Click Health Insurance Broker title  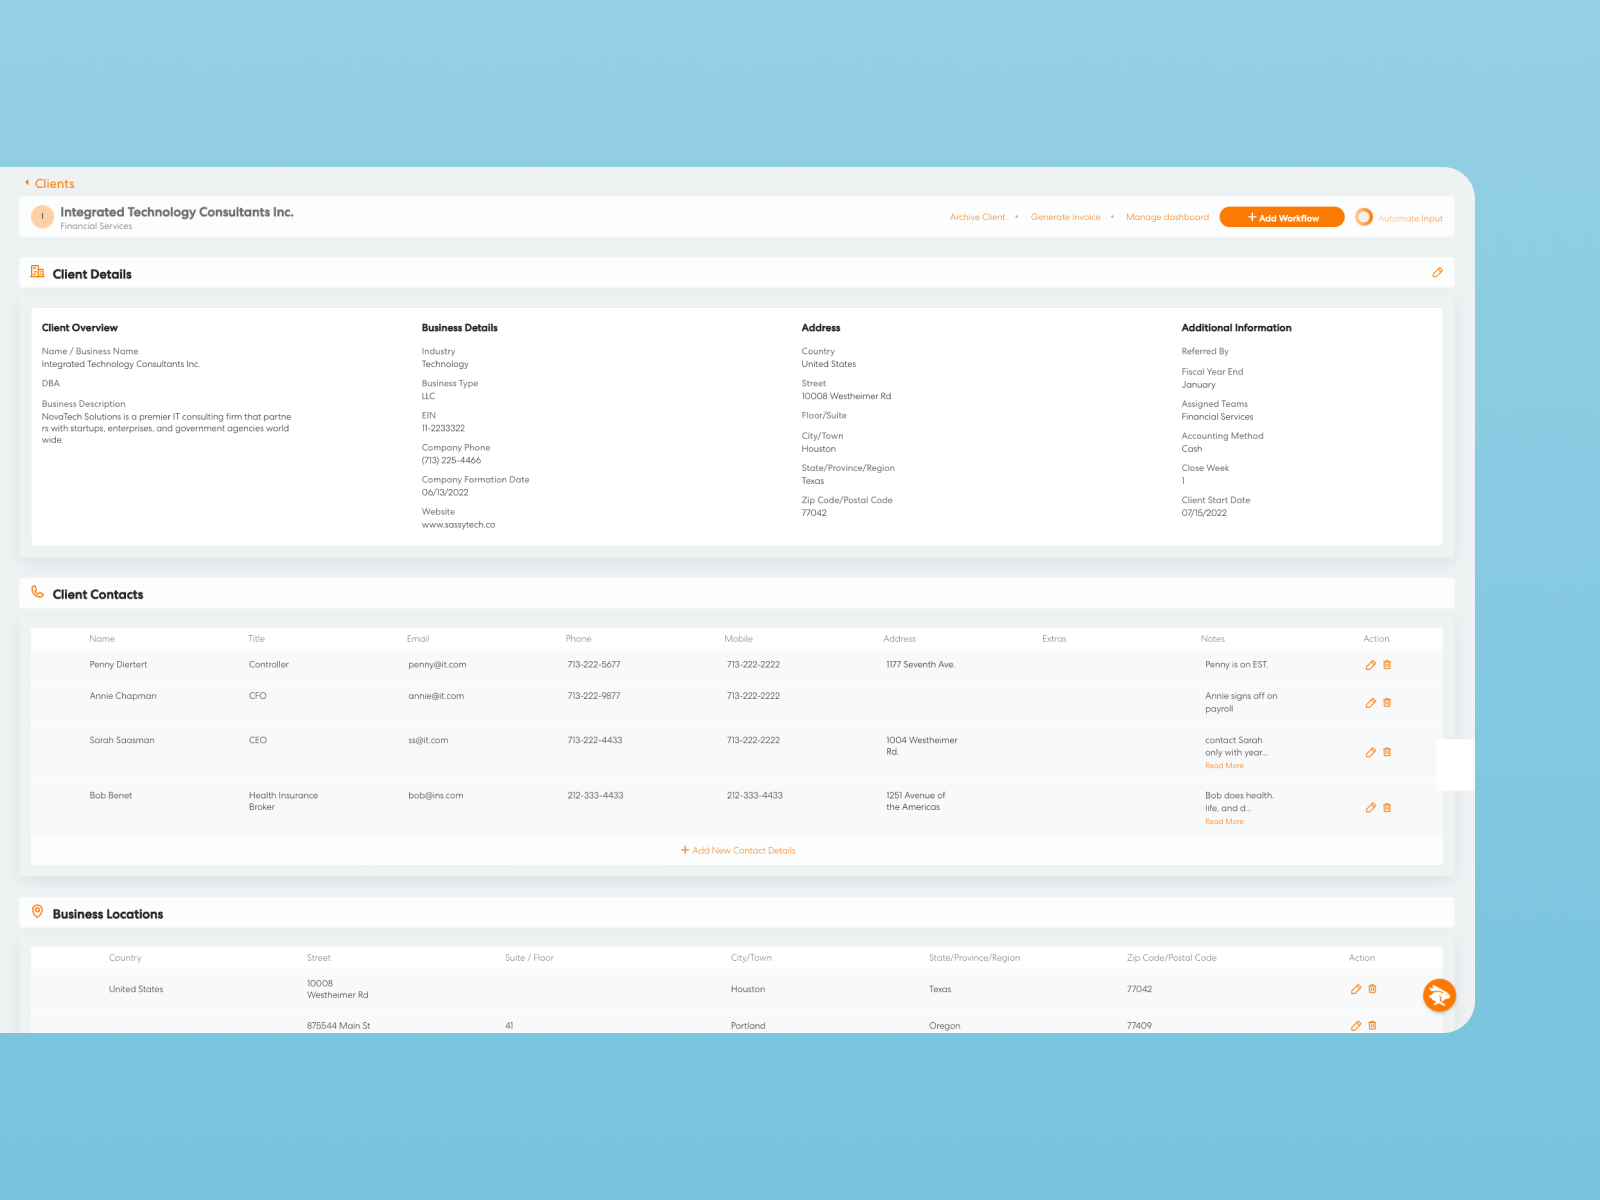click(x=283, y=801)
